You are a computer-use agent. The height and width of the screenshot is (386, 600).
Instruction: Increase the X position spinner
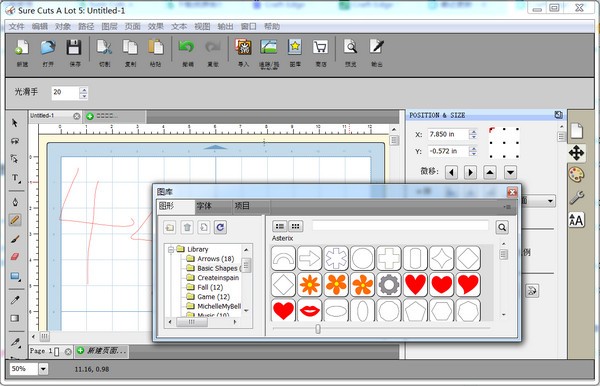click(473, 132)
